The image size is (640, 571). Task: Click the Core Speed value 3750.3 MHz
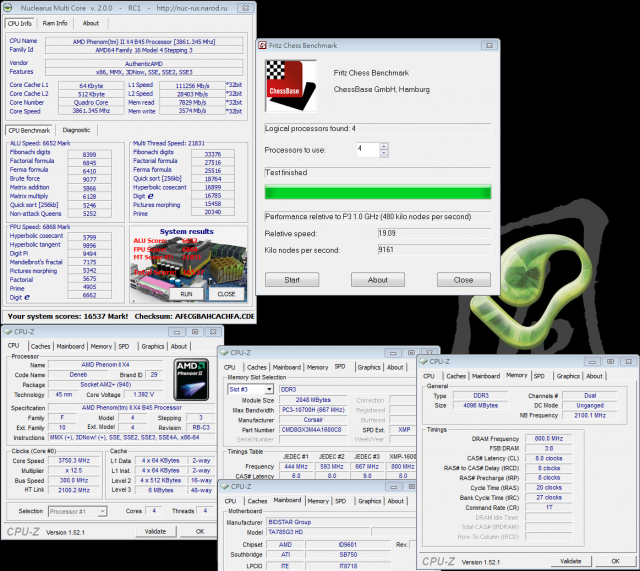74,460
